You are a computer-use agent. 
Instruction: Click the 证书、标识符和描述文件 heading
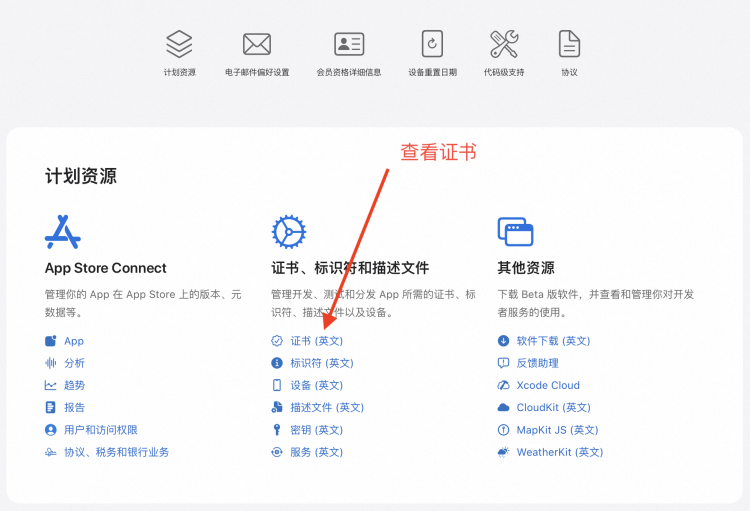tap(350, 268)
